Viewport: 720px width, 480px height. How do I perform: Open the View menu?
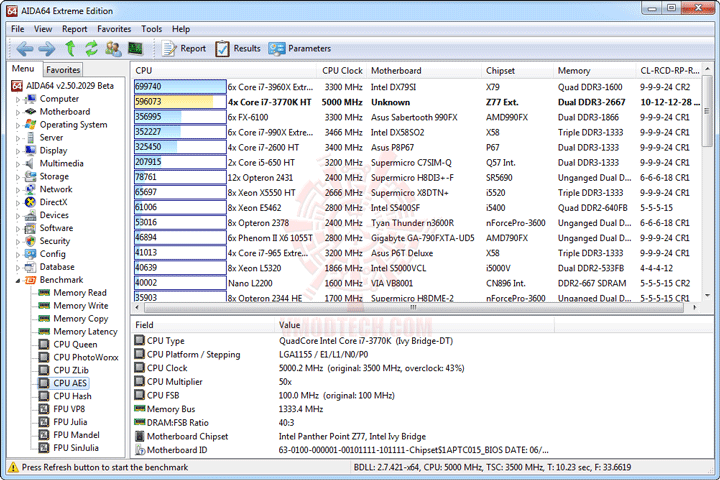point(43,29)
